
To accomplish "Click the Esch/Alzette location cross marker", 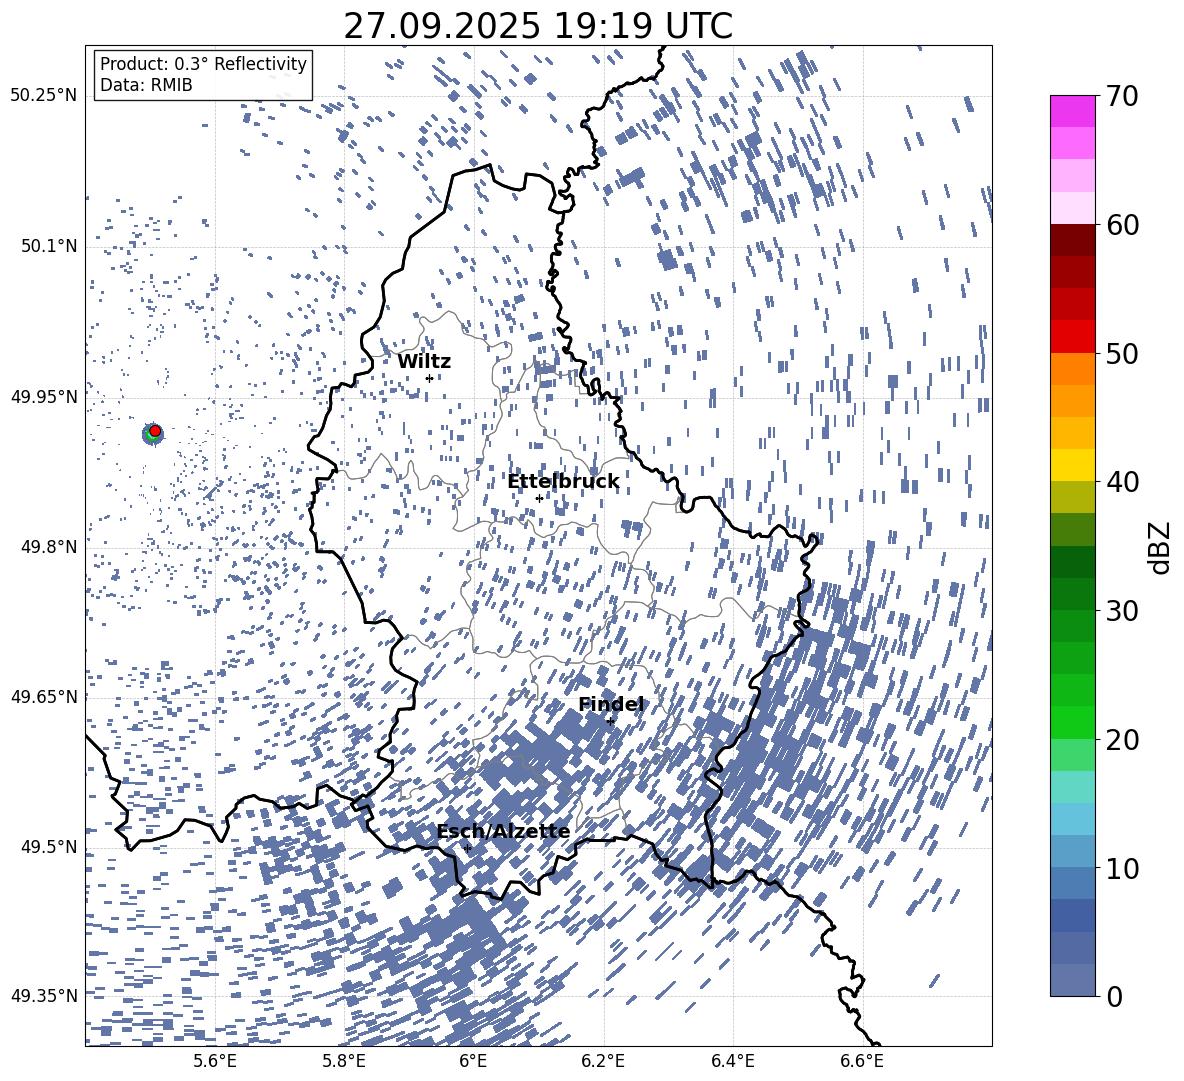I will click(x=467, y=848).
